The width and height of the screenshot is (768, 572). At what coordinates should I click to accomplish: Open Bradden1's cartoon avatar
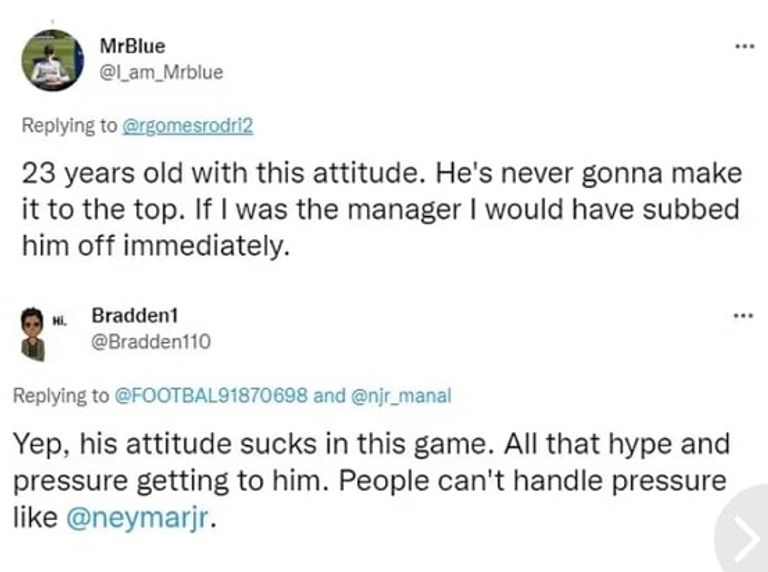coord(32,331)
